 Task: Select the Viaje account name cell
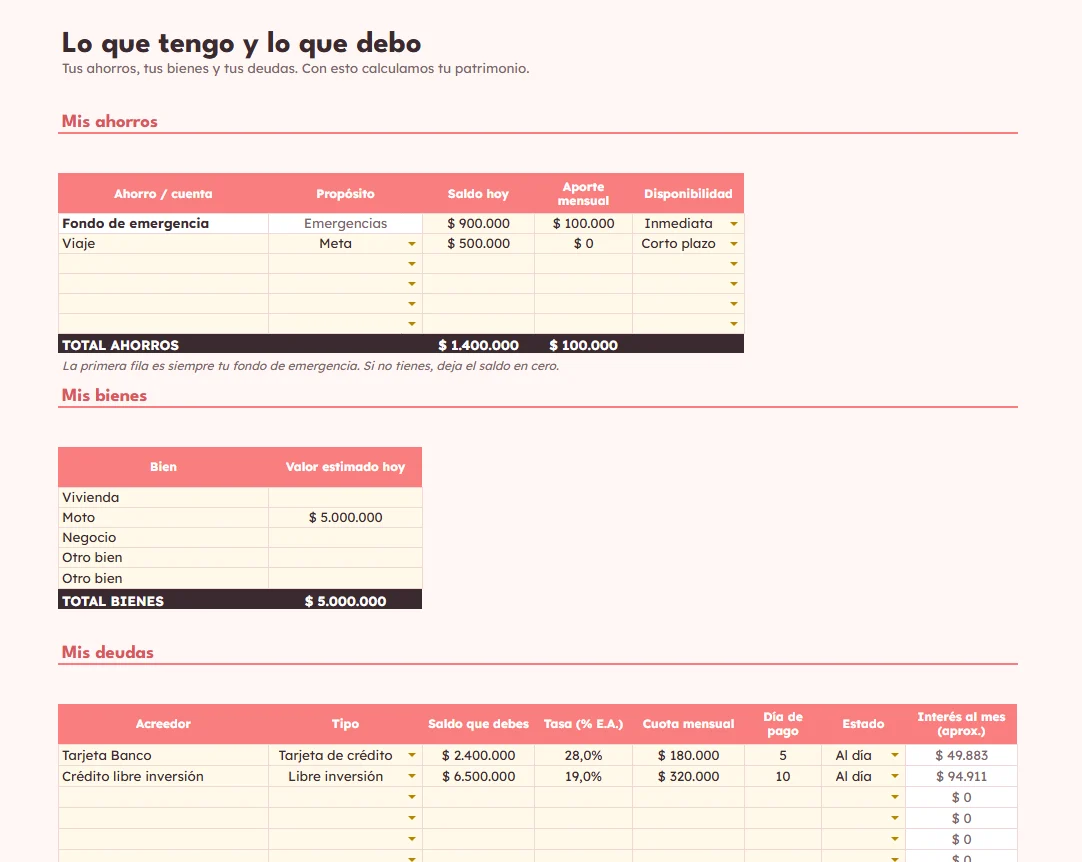(x=164, y=244)
